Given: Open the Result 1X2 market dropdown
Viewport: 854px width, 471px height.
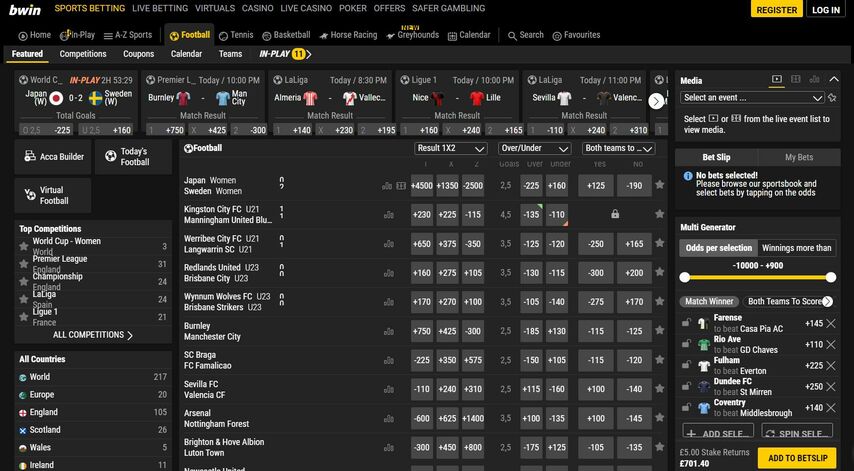Looking at the screenshot, I should coord(450,149).
